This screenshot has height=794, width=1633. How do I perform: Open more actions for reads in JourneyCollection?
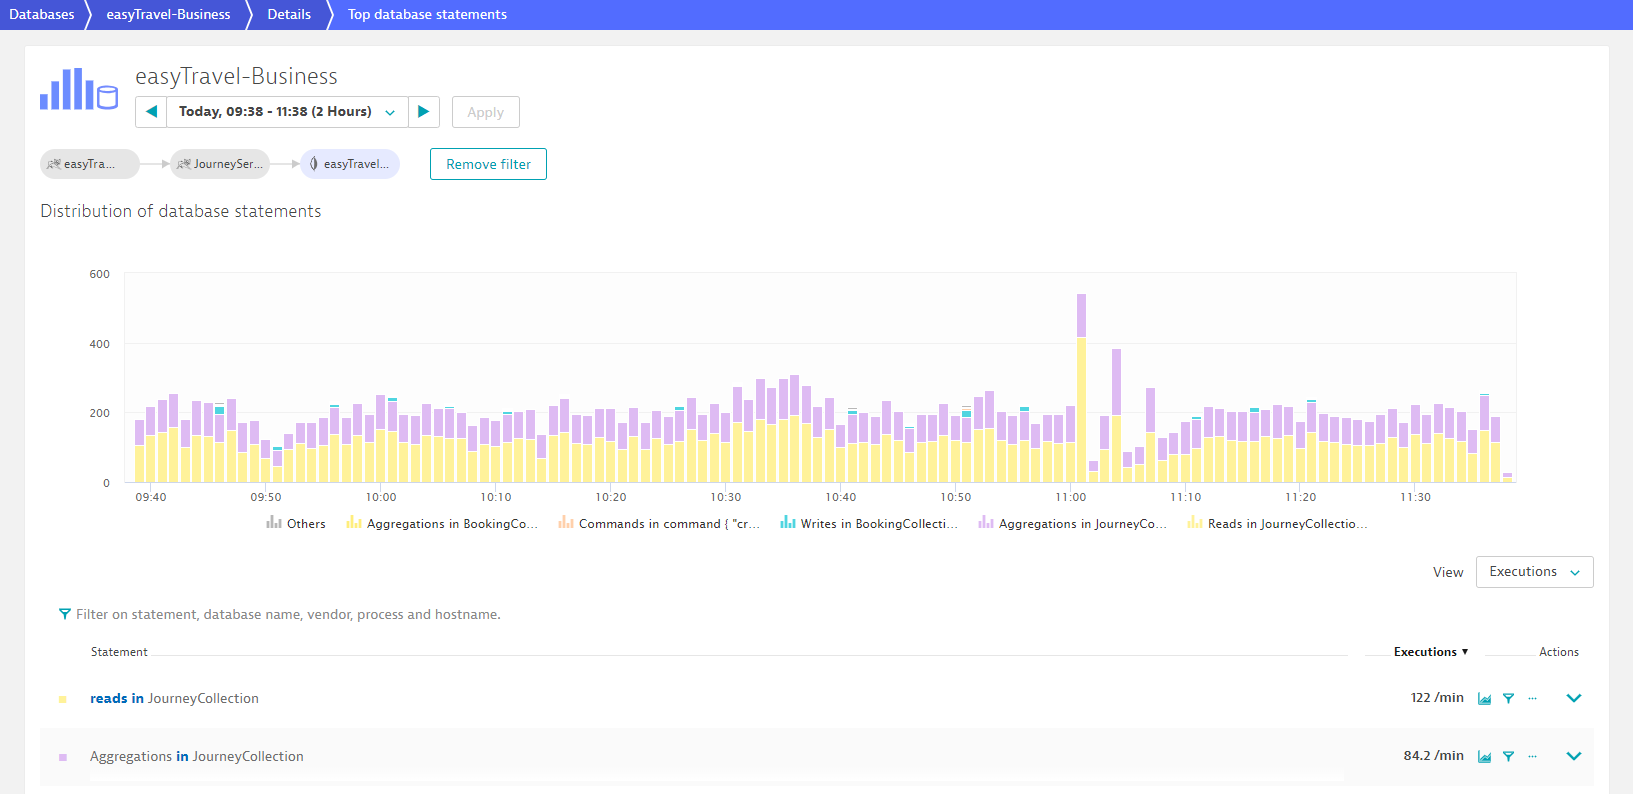click(1532, 699)
